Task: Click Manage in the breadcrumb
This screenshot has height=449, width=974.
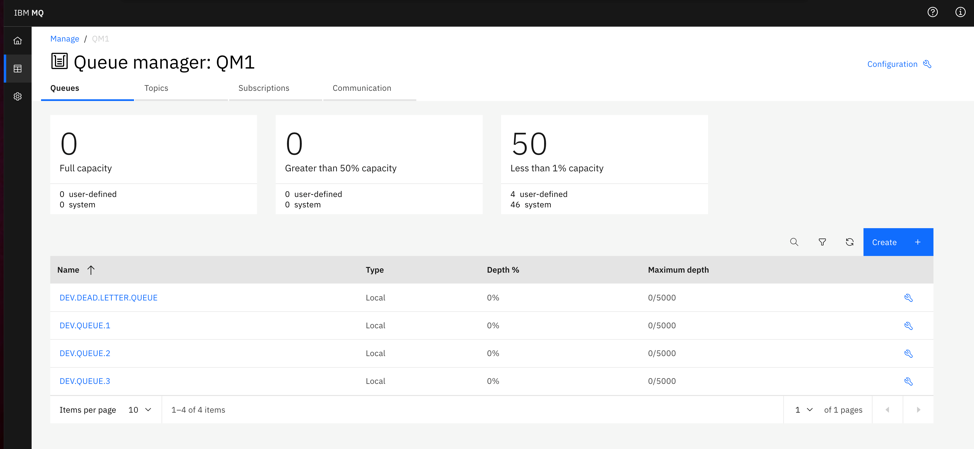Action: point(65,39)
